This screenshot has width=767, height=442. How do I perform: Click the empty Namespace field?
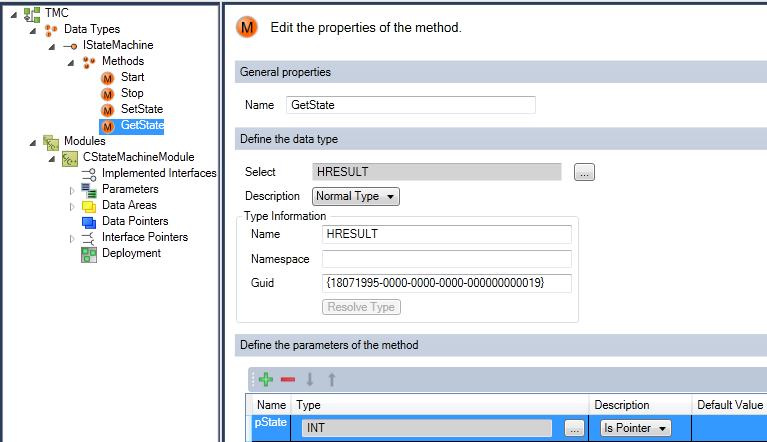coord(447,259)
